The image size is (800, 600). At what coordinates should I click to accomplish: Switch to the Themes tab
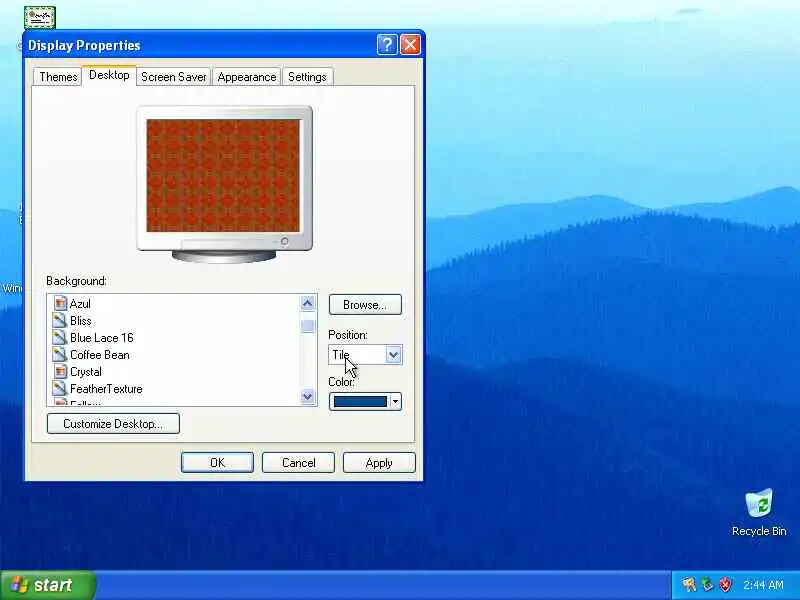pyautogui.click(x=58, y=77)
